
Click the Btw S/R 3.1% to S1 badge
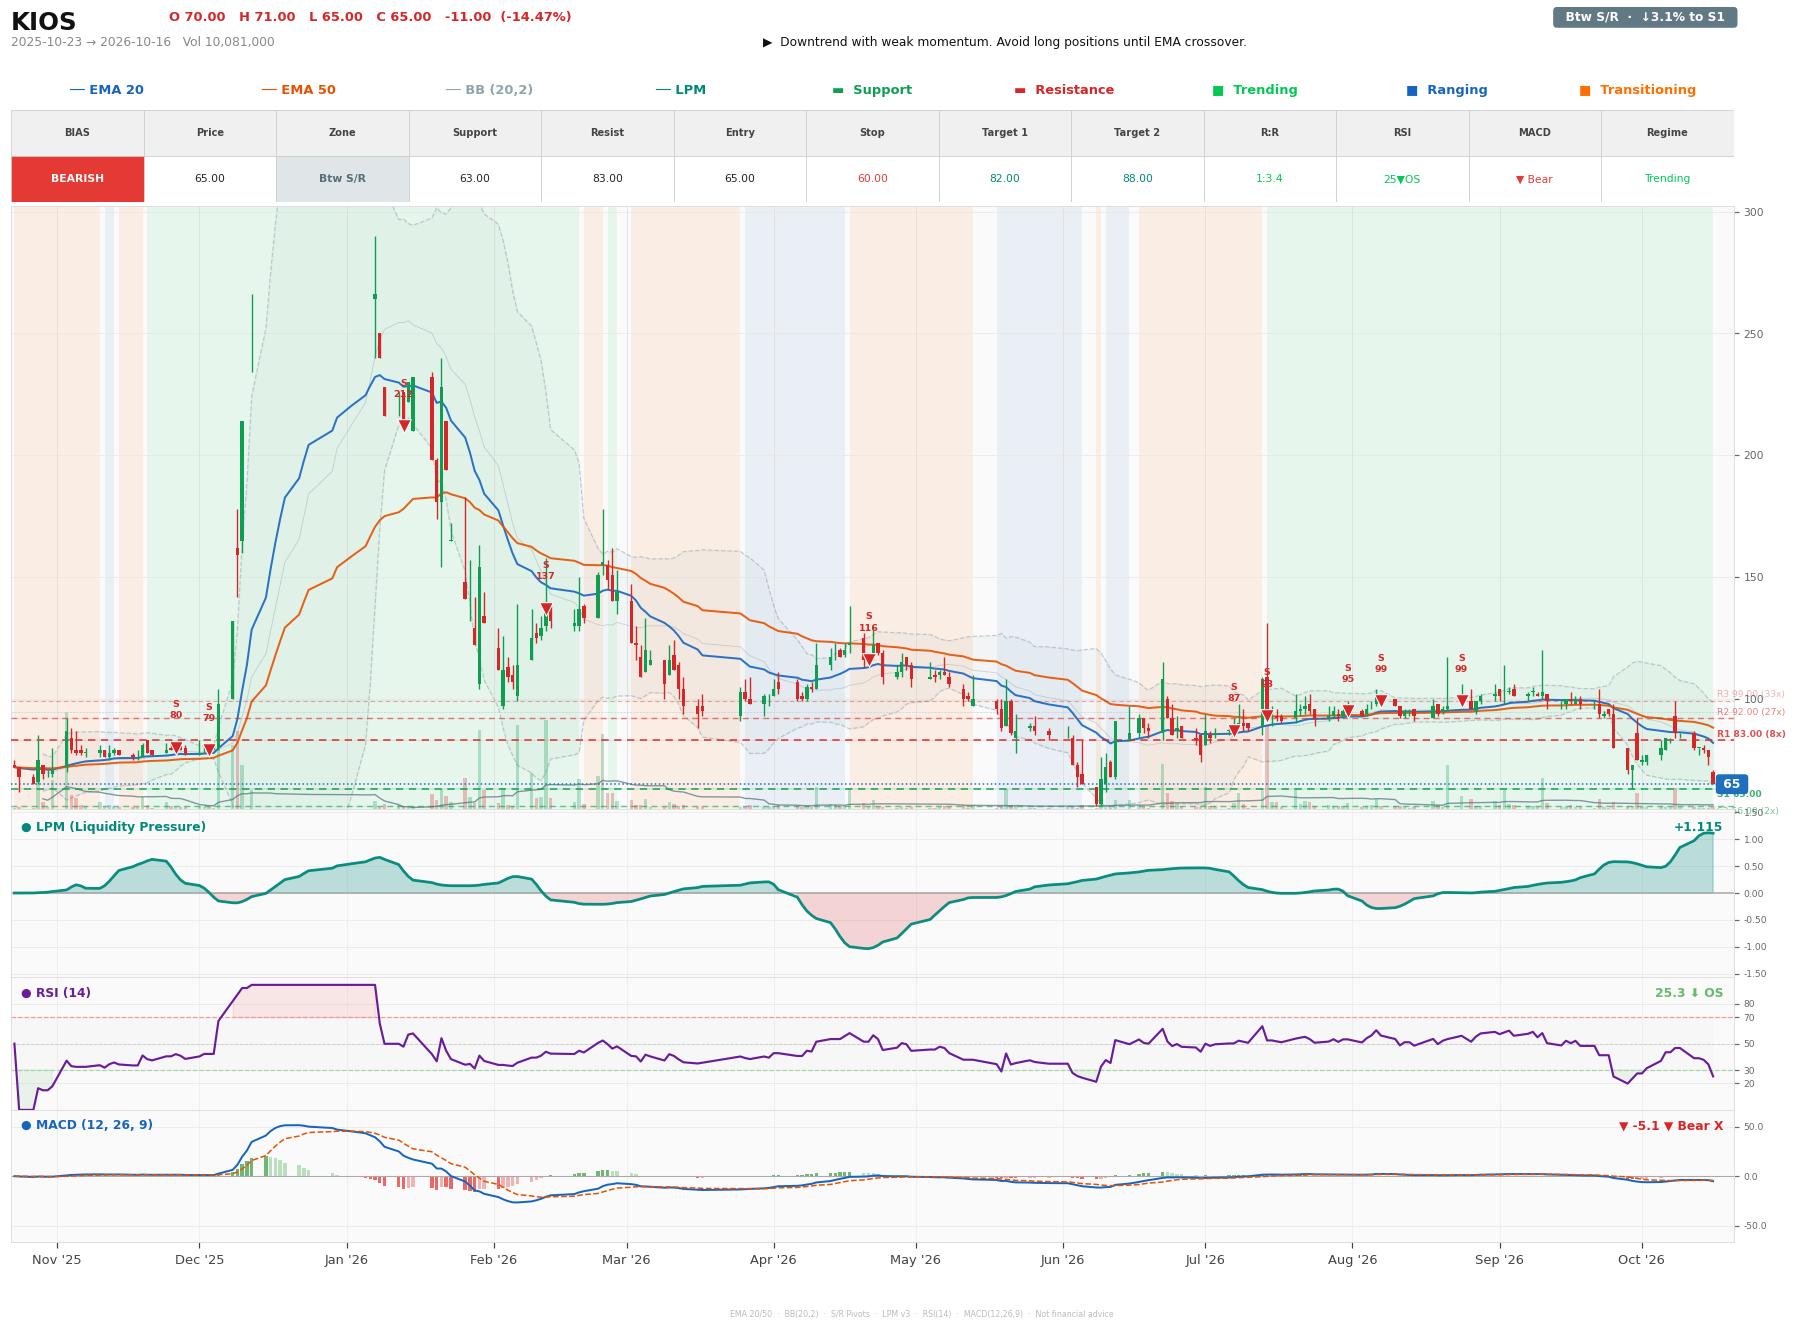[x=1645, y=17]
